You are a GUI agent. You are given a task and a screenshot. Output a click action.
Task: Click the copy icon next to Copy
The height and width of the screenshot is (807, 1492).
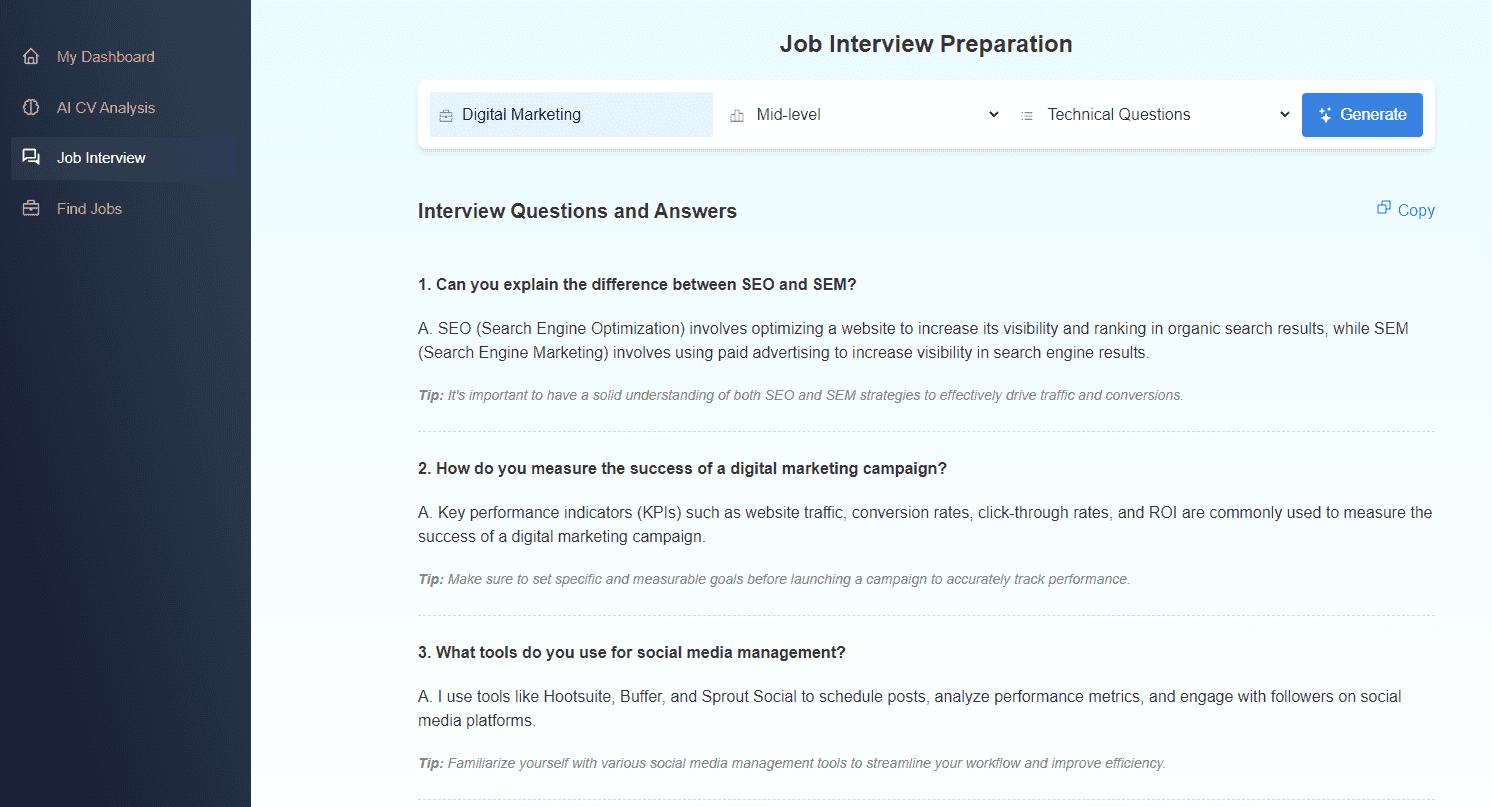(x=1384, y=208)
